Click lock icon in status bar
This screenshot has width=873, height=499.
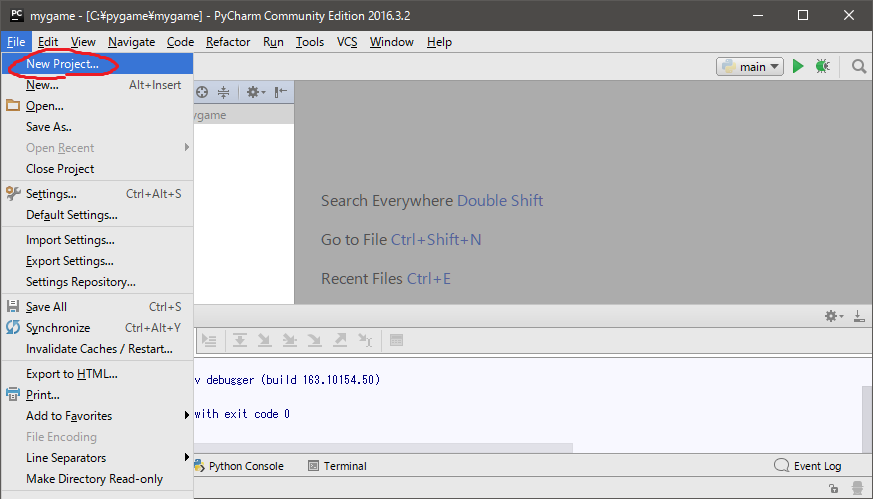click(833, 488)
